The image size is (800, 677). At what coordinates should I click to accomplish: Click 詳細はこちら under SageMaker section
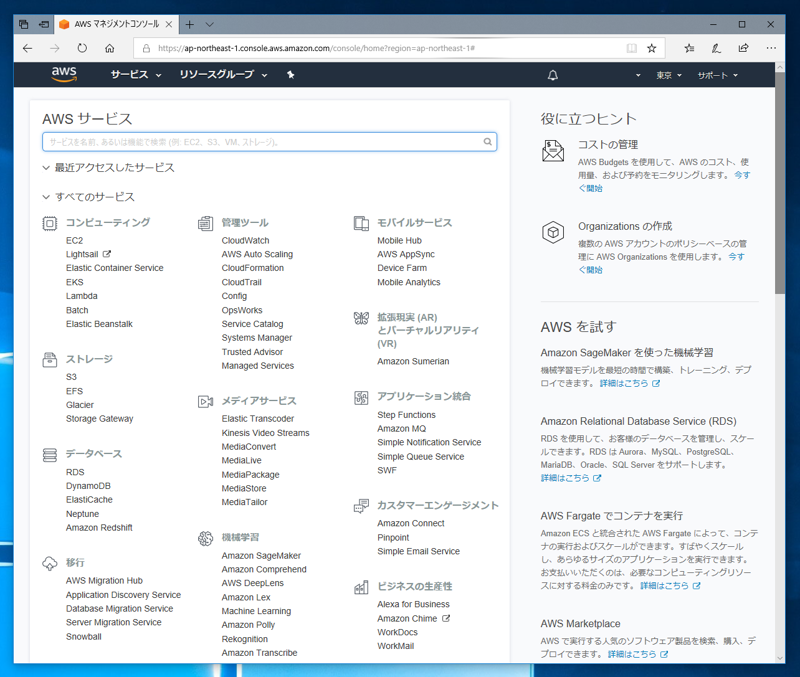pos(630,383)
